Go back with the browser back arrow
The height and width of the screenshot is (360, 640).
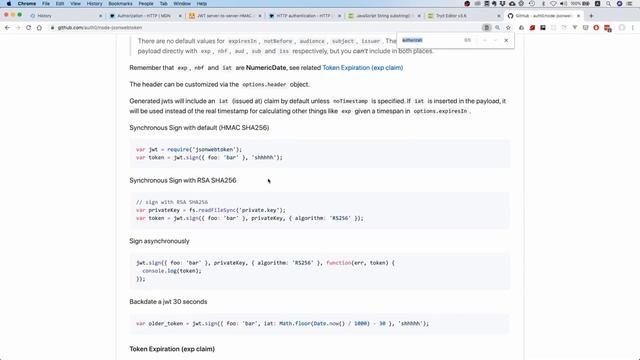click(7, 28)
